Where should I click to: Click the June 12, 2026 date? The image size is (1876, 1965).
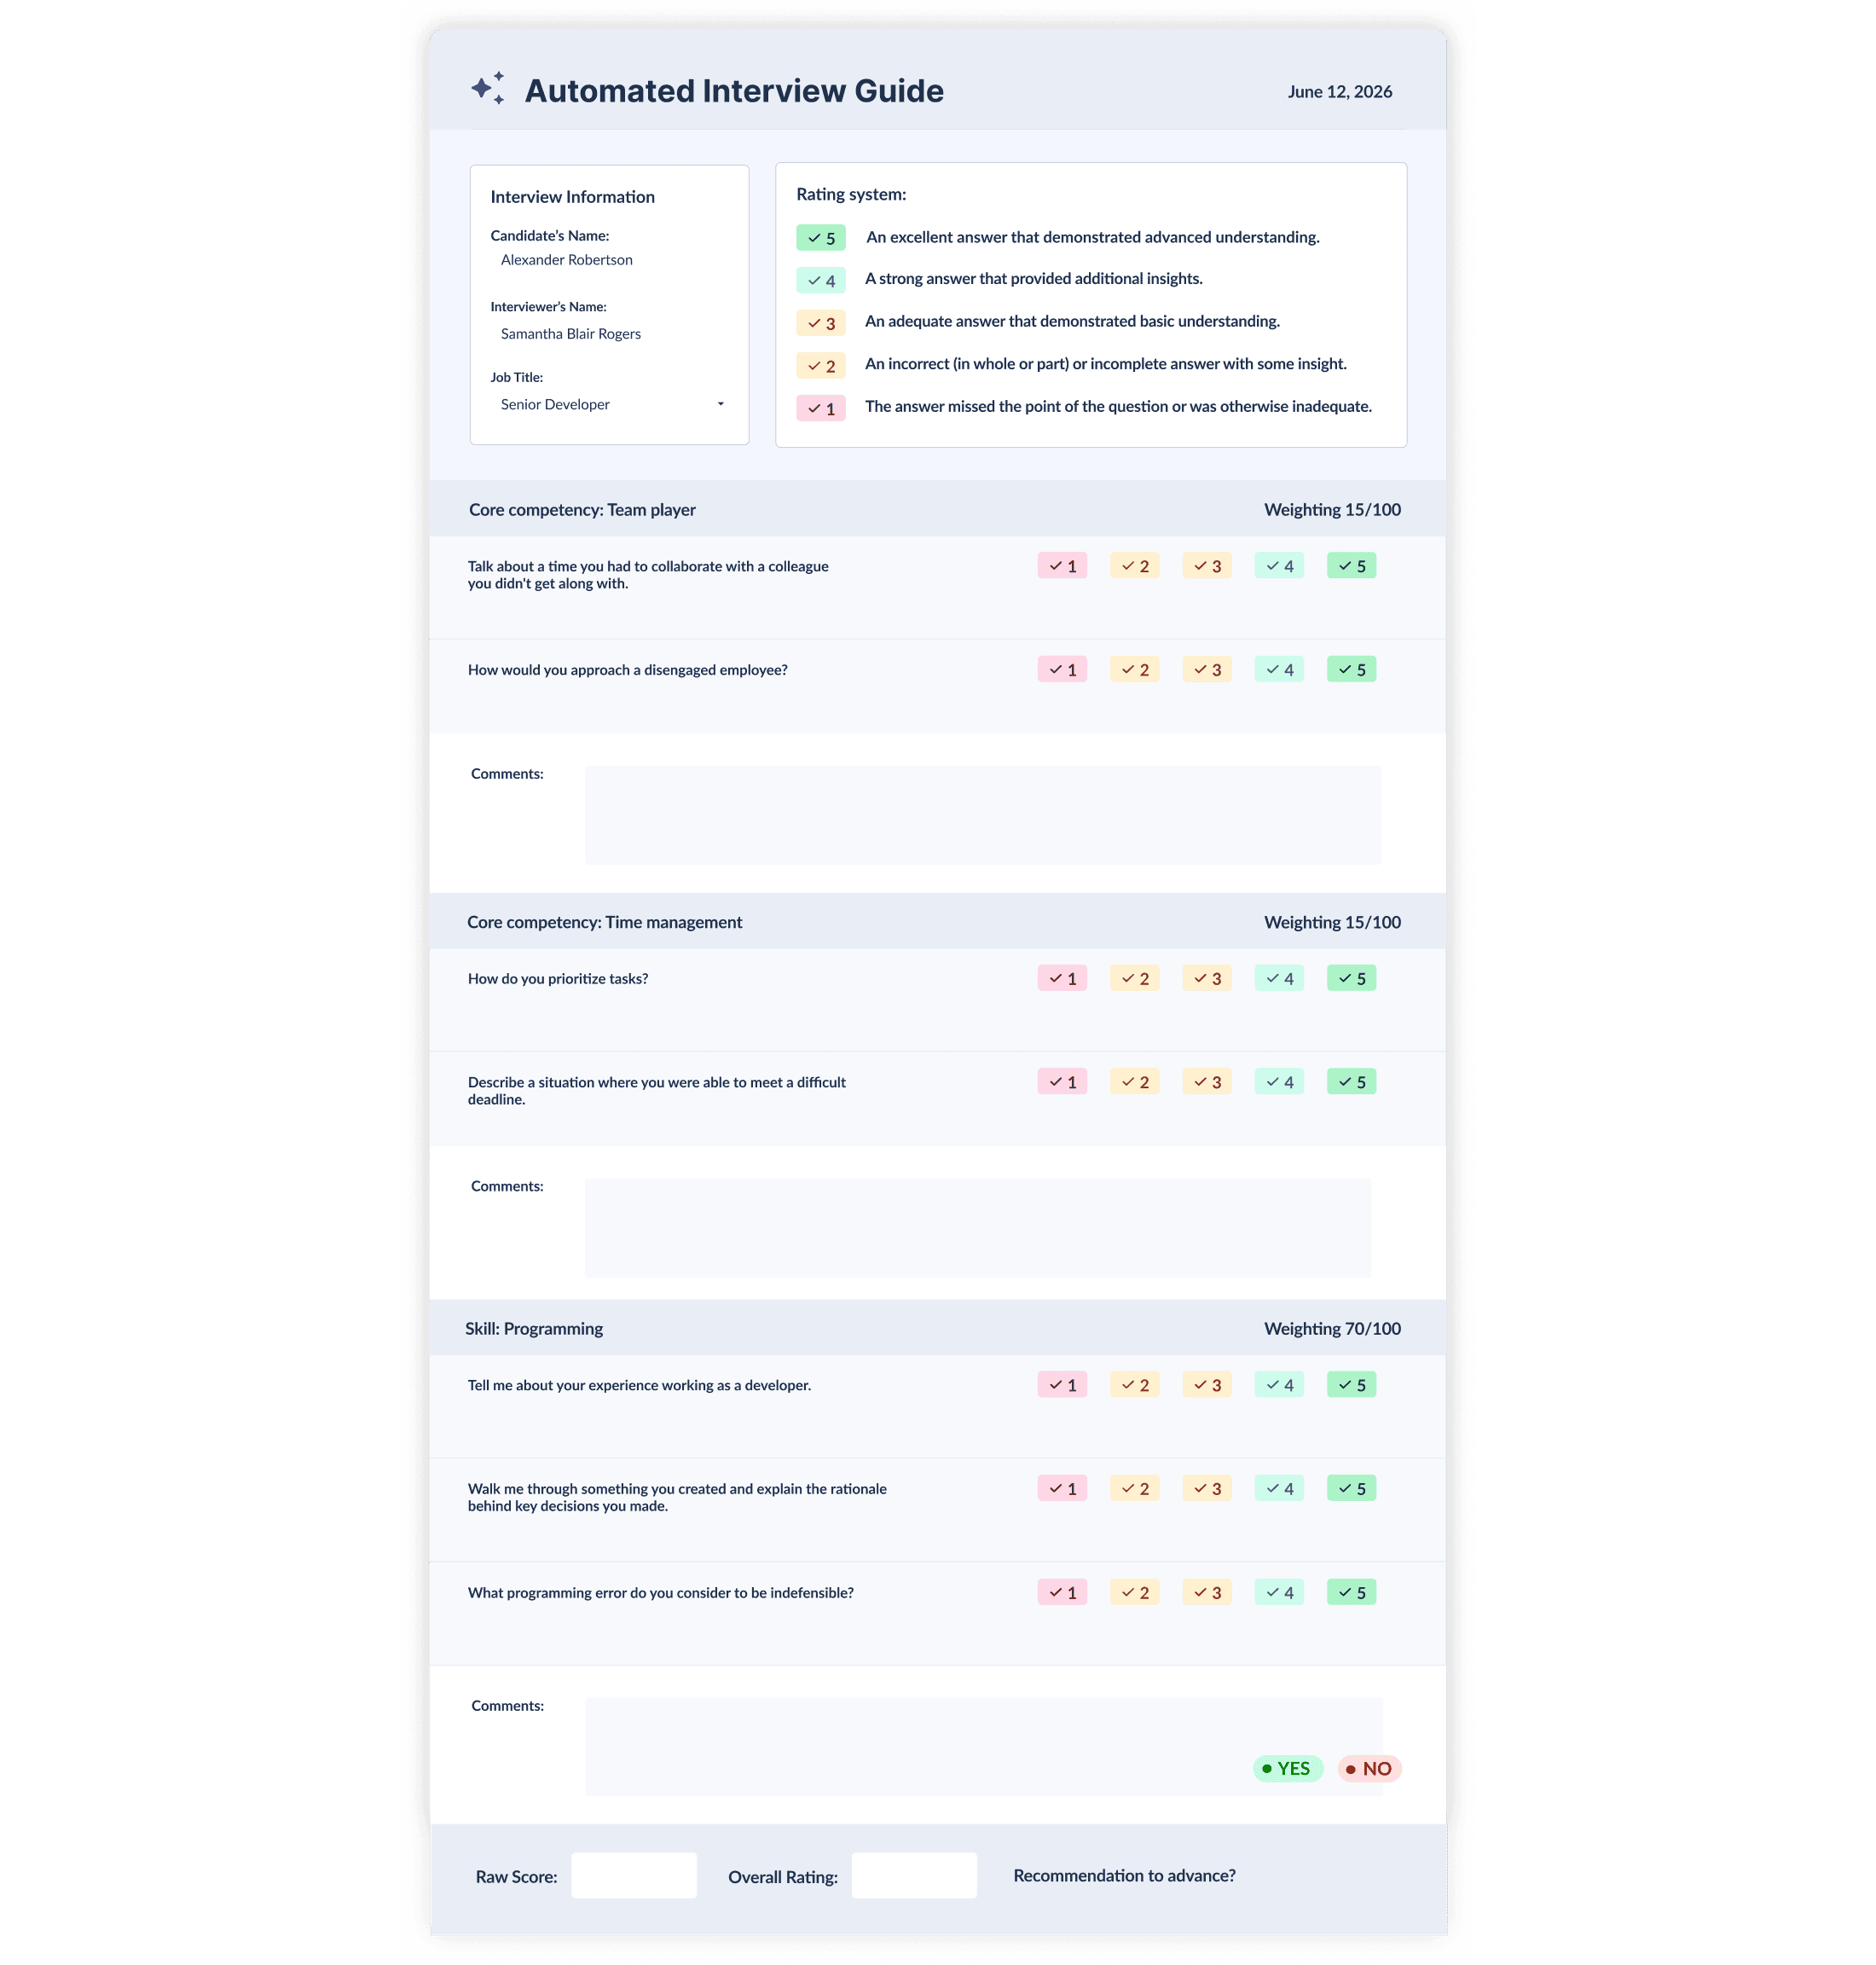[x=1339, y=92]
